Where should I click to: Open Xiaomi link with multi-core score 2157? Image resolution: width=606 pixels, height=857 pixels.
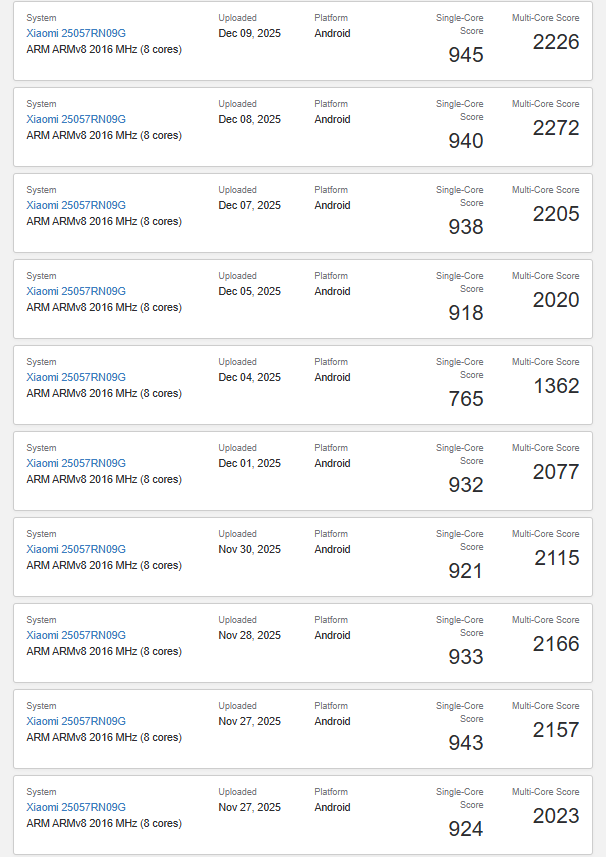coord(76,721)
